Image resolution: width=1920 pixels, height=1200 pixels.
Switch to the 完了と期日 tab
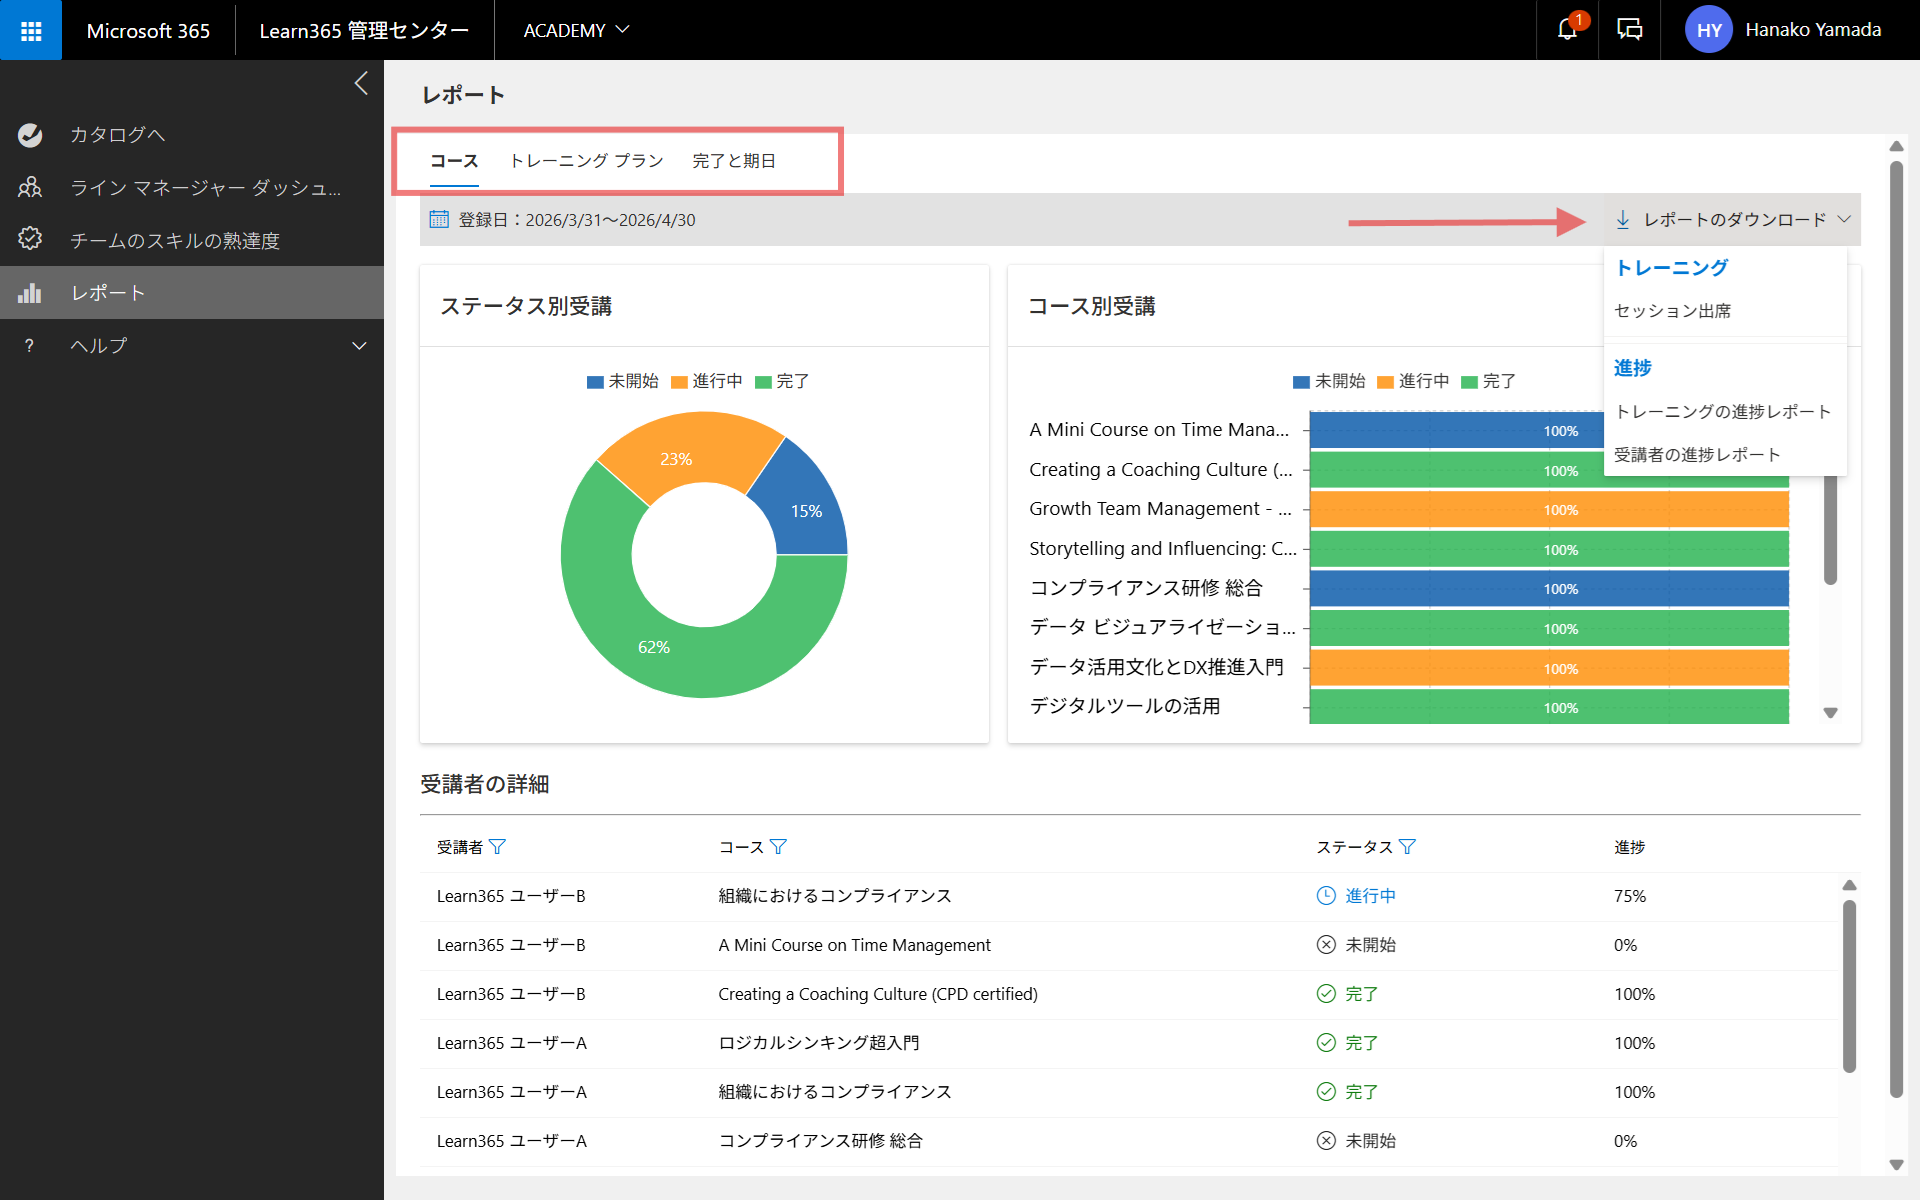tap(734, 161)
